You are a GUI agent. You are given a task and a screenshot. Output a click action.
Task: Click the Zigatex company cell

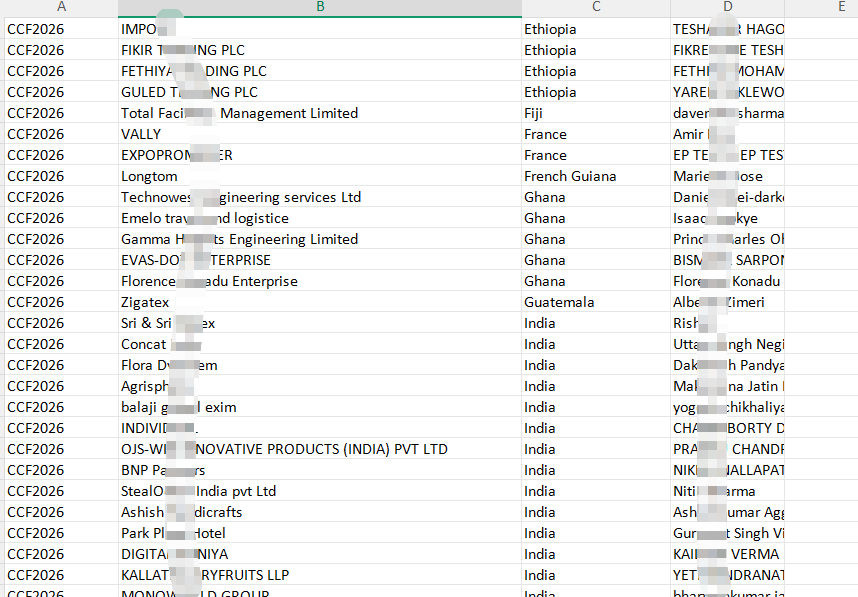[x=319, y=302]
